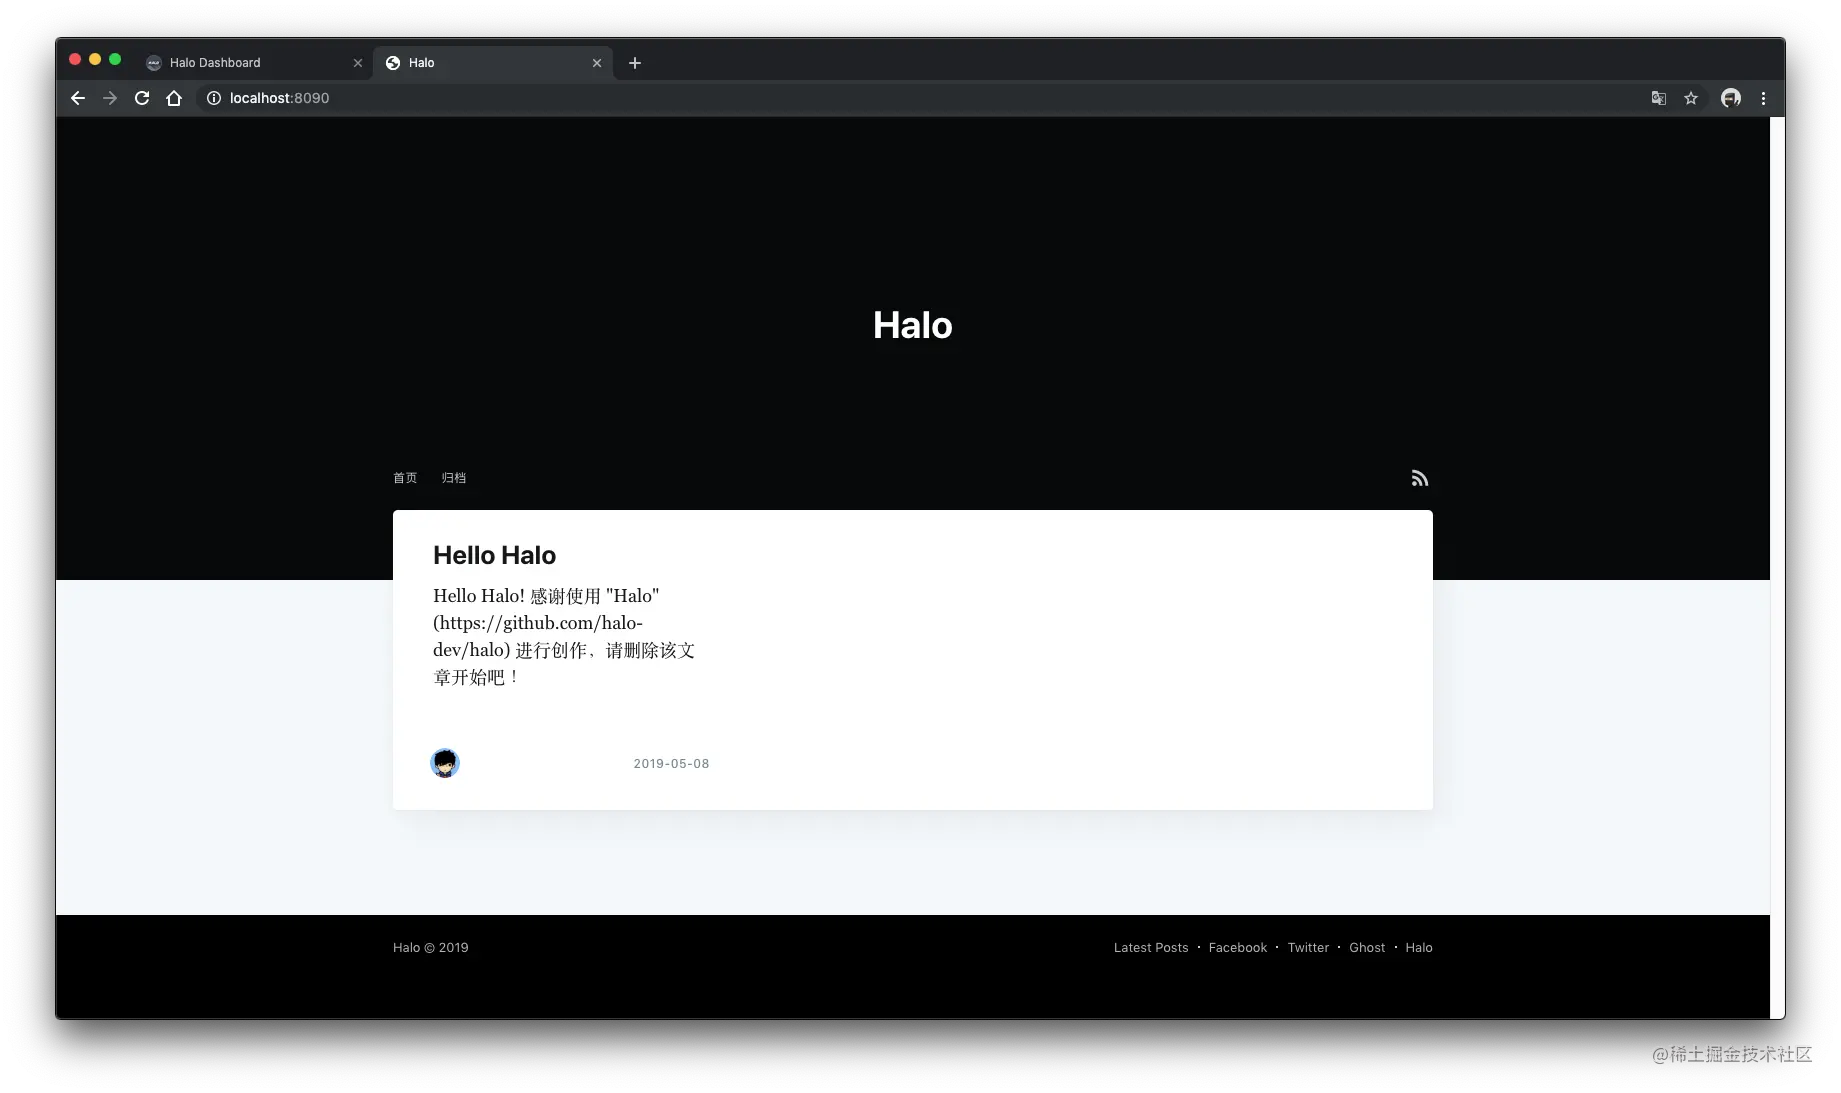Click the green fullscreen window button
The height and width of the screenshot is (1093, 1841).
115,60
